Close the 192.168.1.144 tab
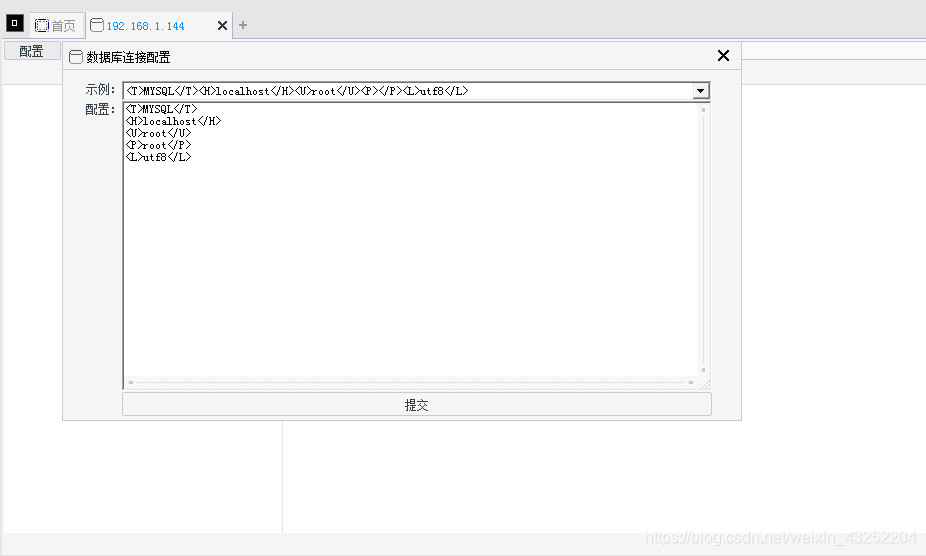Image resolution: width=926 pixels, height=556 pixels. pyautogui.click(x=222, y=25)
